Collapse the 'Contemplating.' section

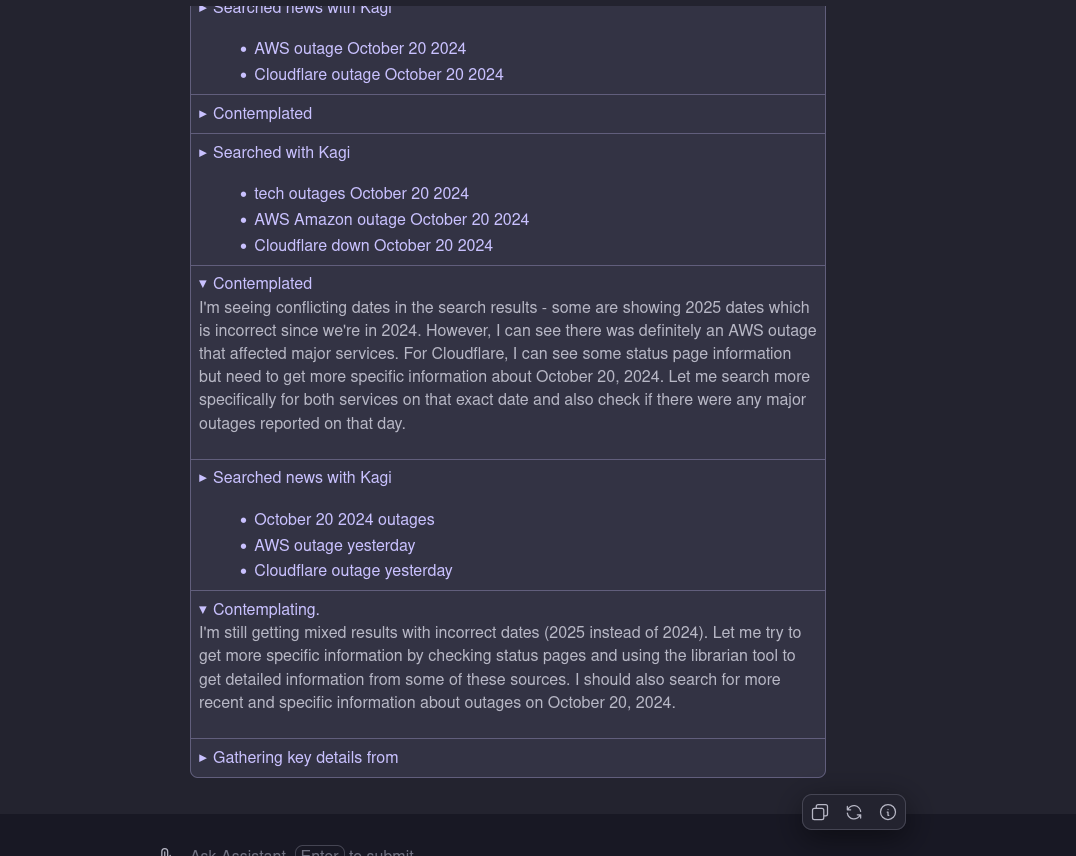(x=265, y=610)
